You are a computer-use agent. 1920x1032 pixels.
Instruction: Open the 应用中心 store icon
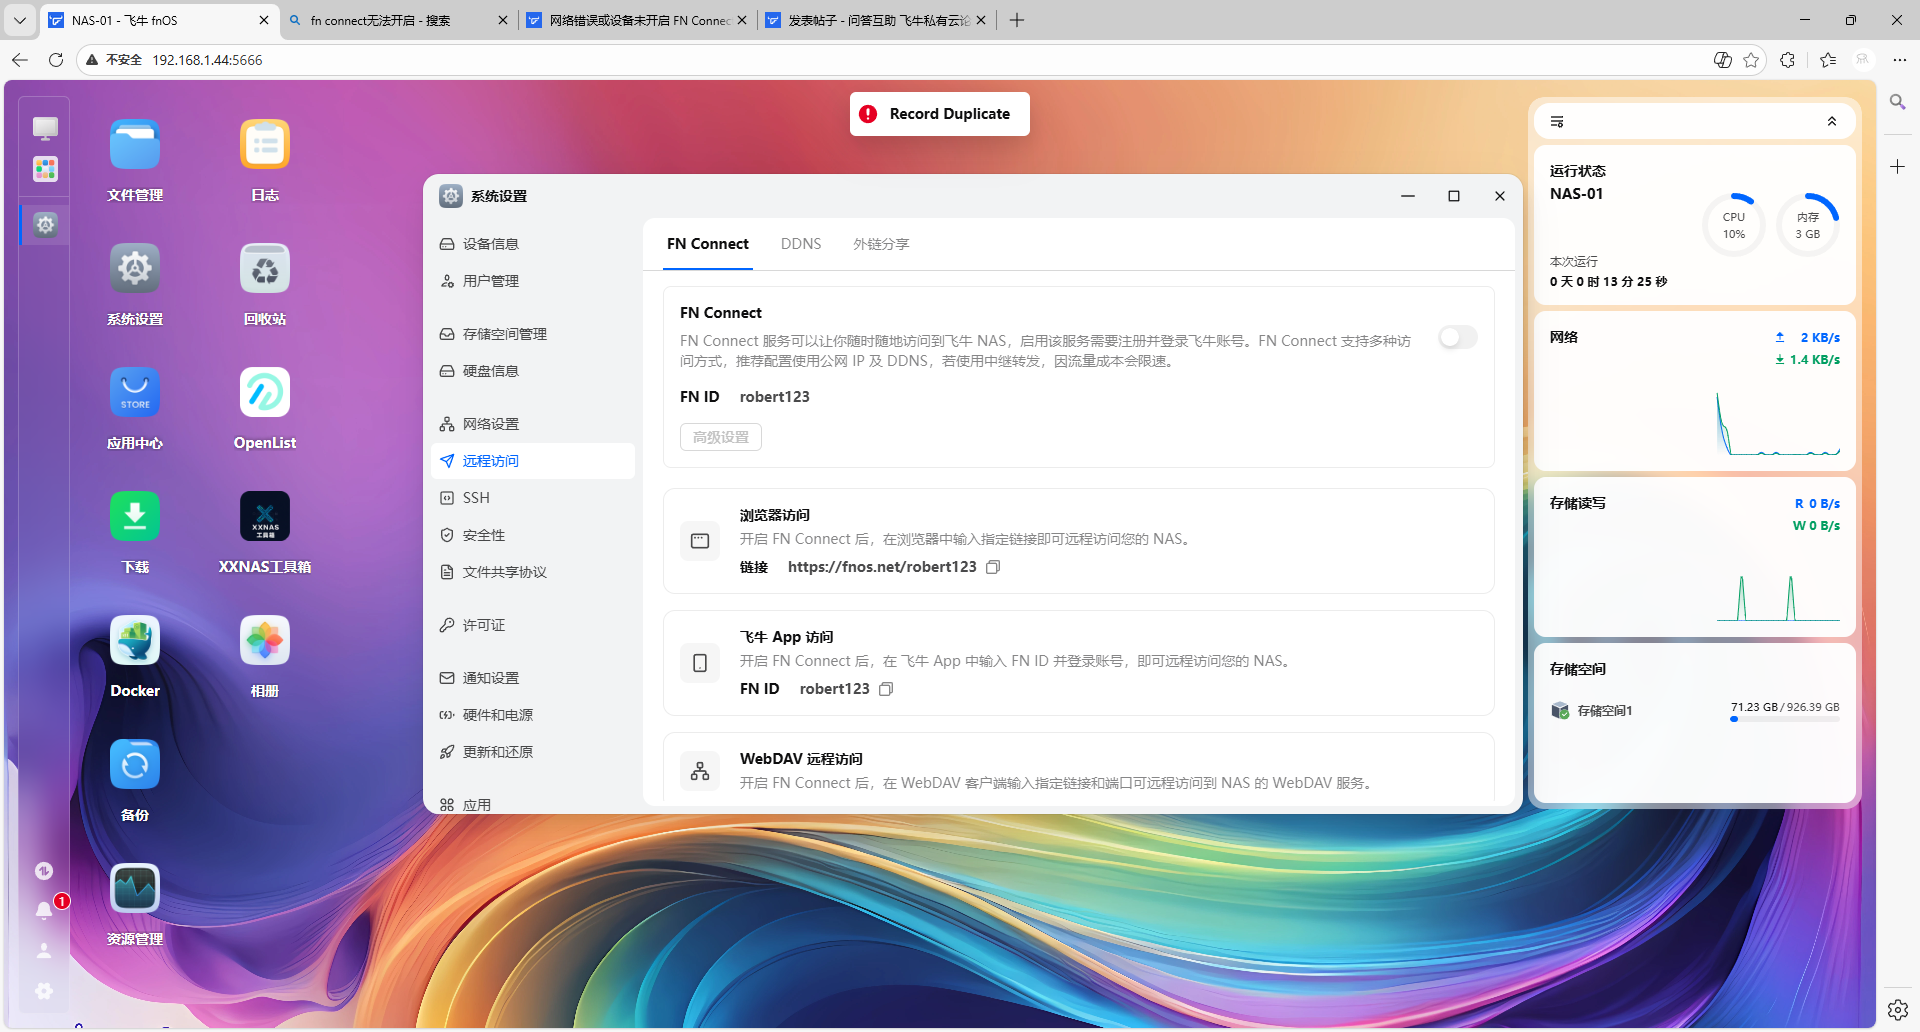pos(135,393)
